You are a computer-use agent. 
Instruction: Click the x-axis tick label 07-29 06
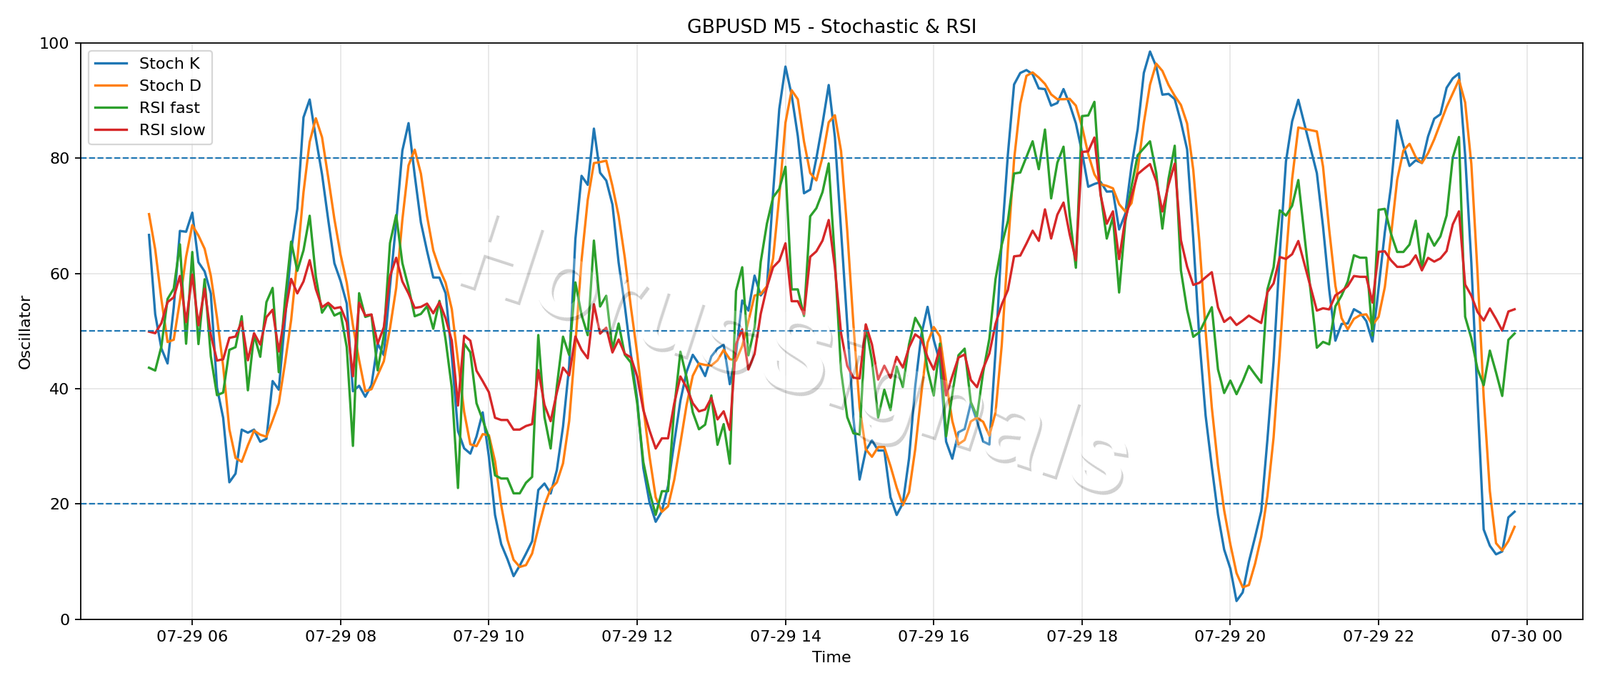click(x=191, y=636)
